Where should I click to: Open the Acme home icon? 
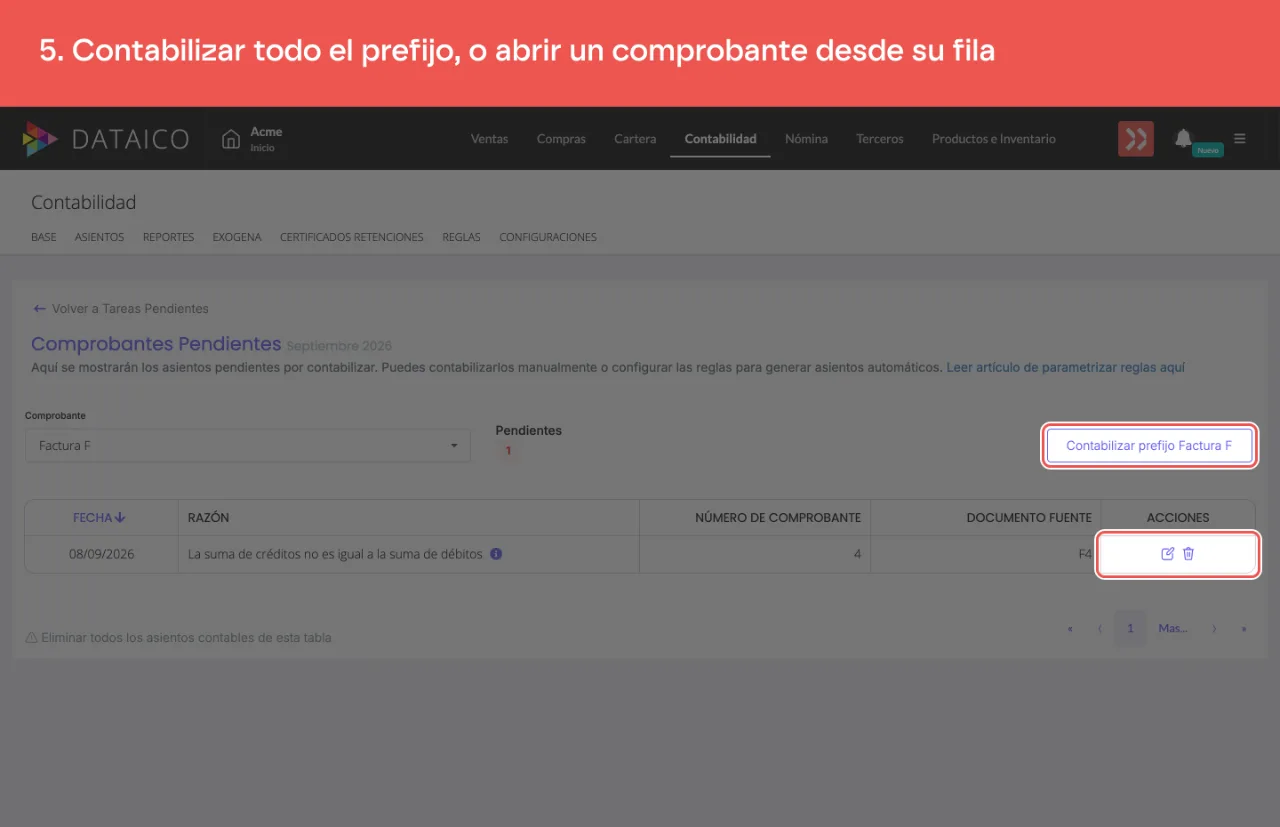(231, 139)
